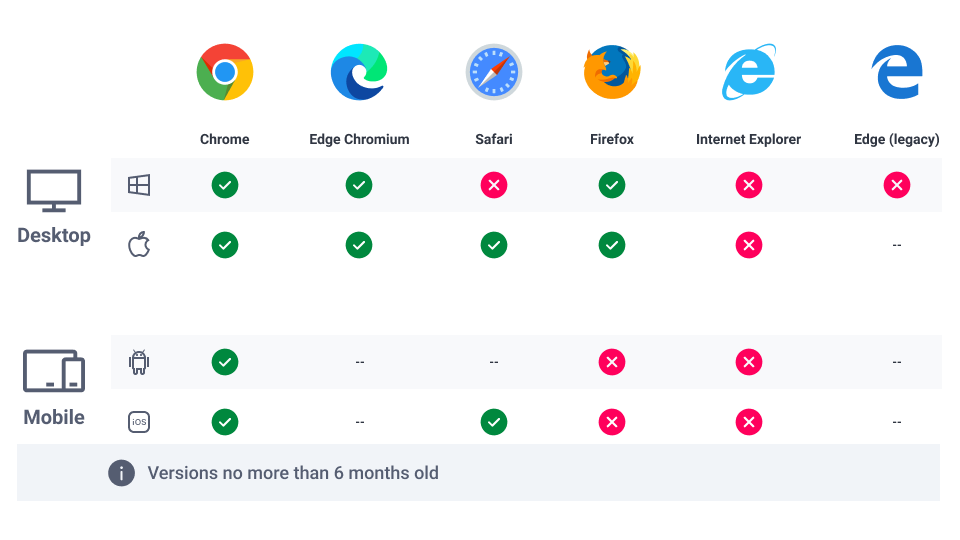Click the Internet Explorer column label
The width and height of the screenshot is (960, 540).
[749, 139]
